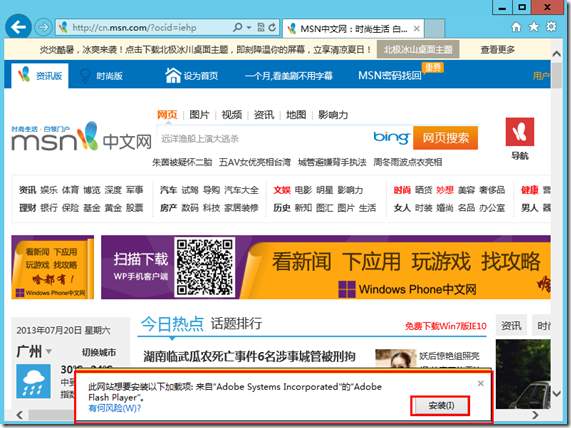Open the 有何风险(W)? link
Image resolution: width=571 pixels, height=428 pixels.
tap(114, 408)
